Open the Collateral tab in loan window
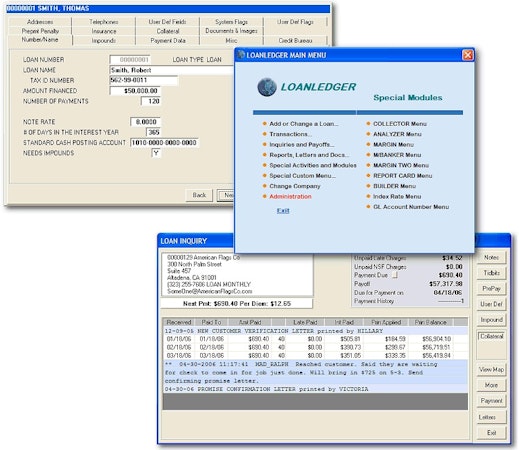This screenshot has width=519, height=450. click(167, 31)
